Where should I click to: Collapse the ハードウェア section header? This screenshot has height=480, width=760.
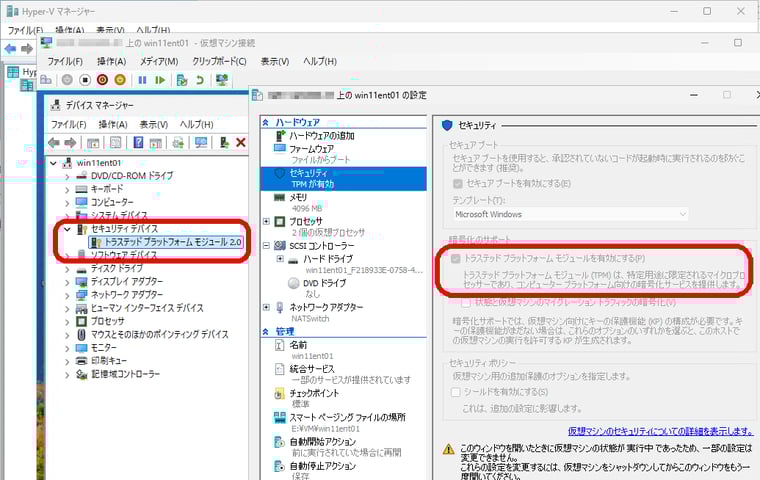266,123
